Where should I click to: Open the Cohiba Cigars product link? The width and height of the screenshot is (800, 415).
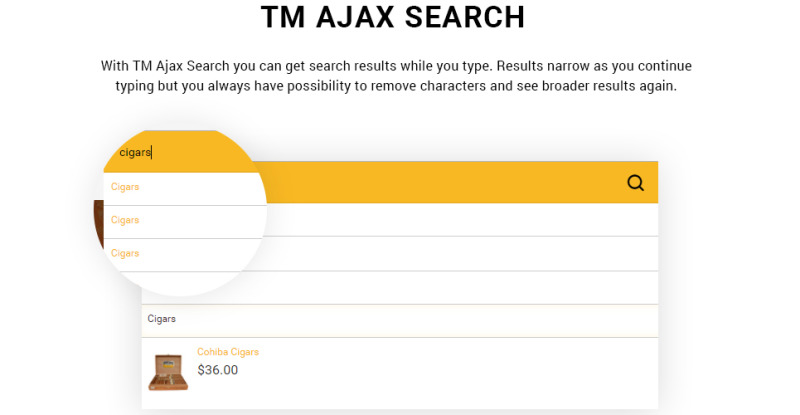tap(228, 352)
